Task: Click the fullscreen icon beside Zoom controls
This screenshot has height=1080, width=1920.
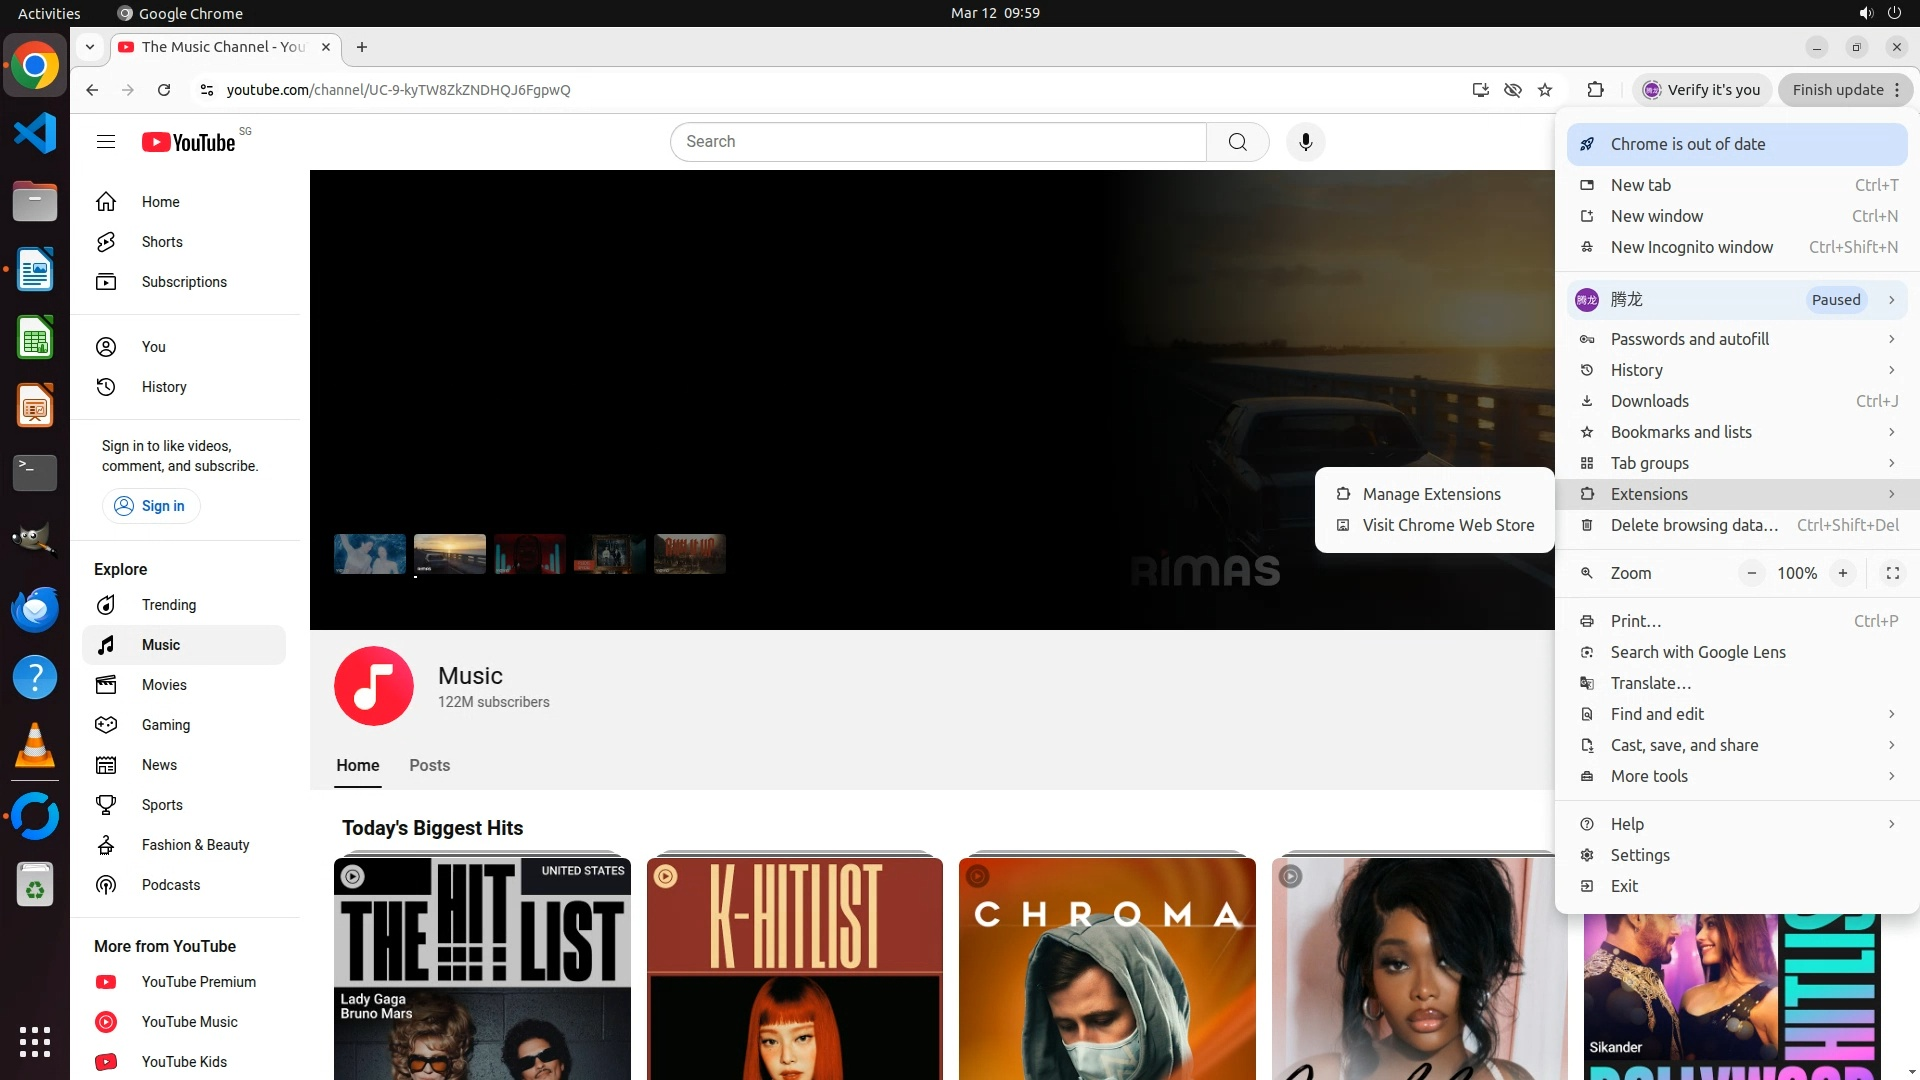Action: [x=1892, y=573]
